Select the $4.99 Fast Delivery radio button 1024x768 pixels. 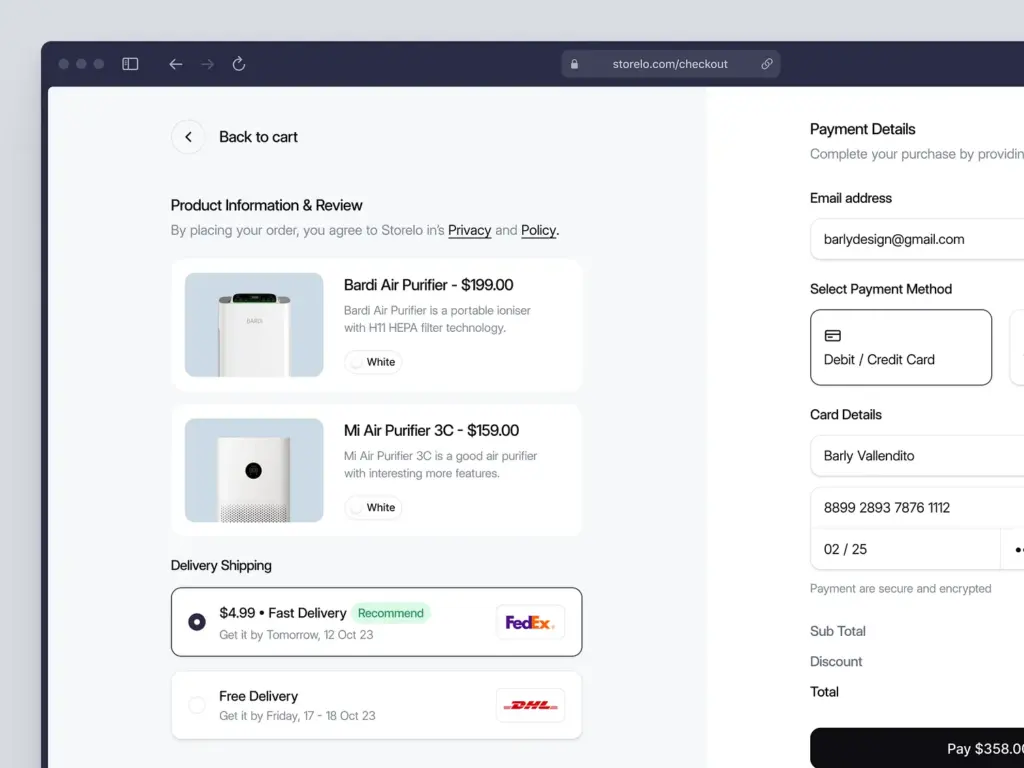[x=197, y=622]
